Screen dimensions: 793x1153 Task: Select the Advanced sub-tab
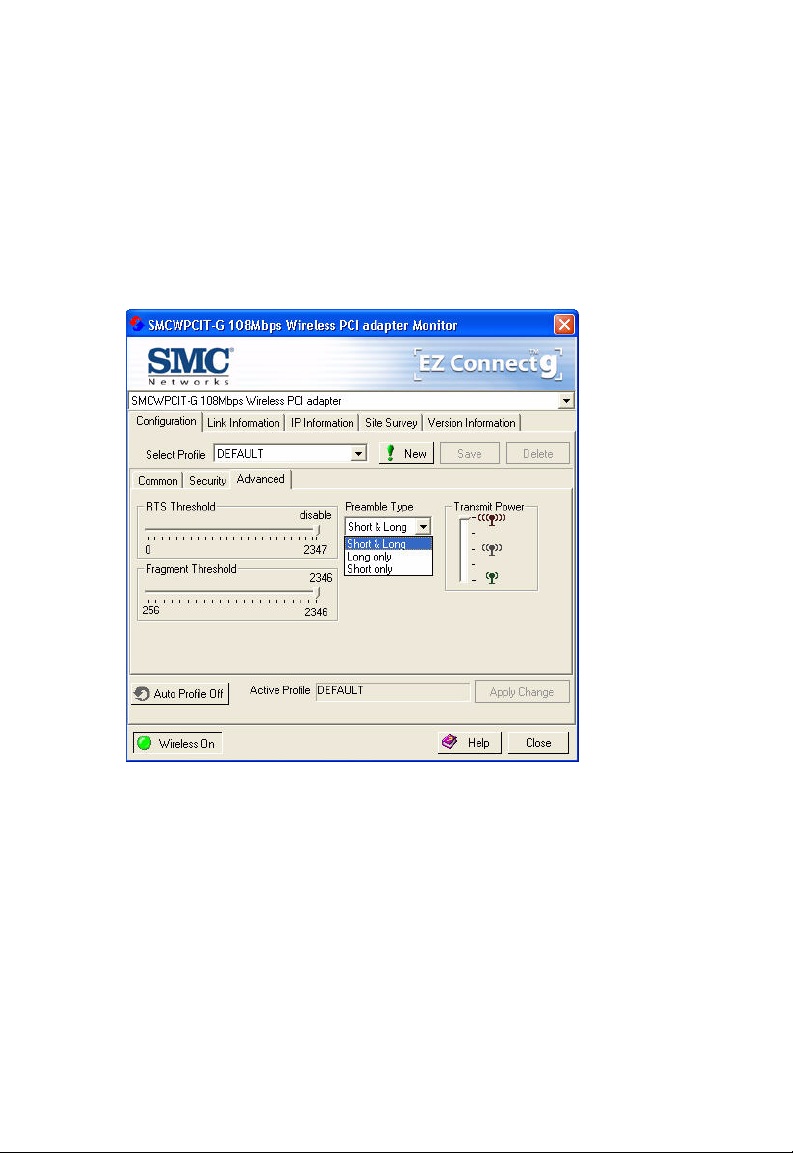(261, 479)
